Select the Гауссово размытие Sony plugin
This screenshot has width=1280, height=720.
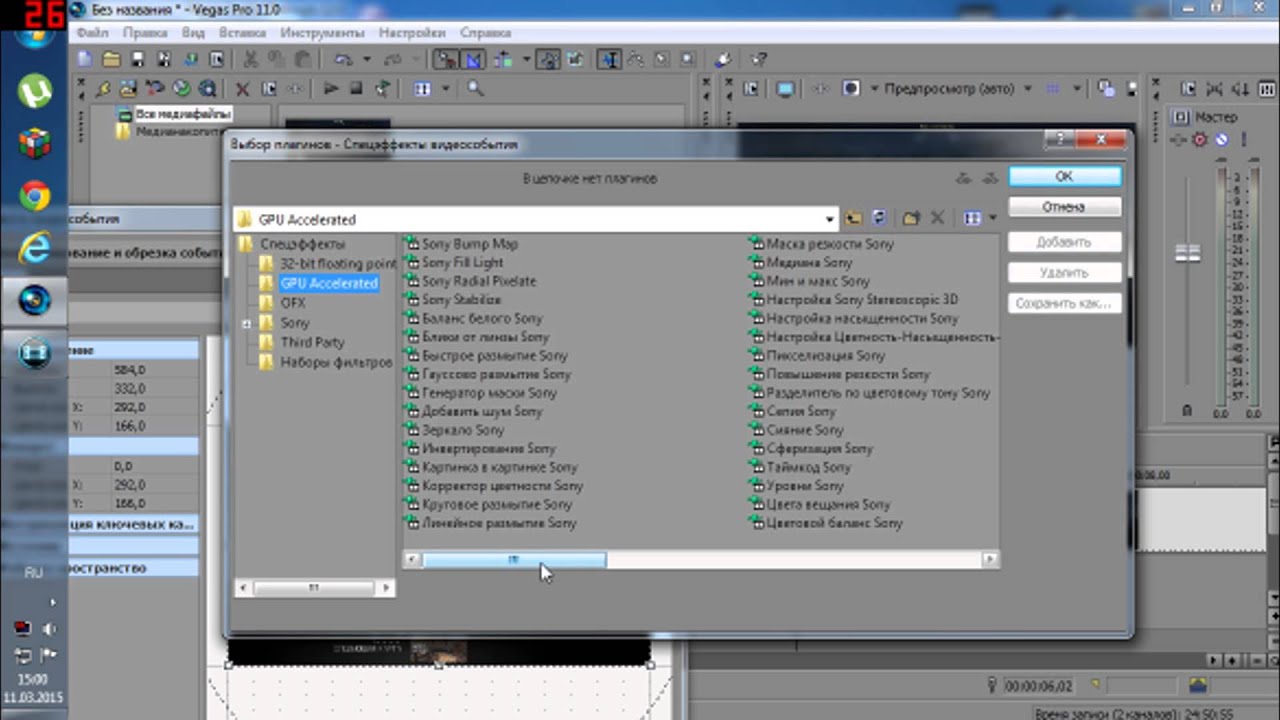pos(496,374)
